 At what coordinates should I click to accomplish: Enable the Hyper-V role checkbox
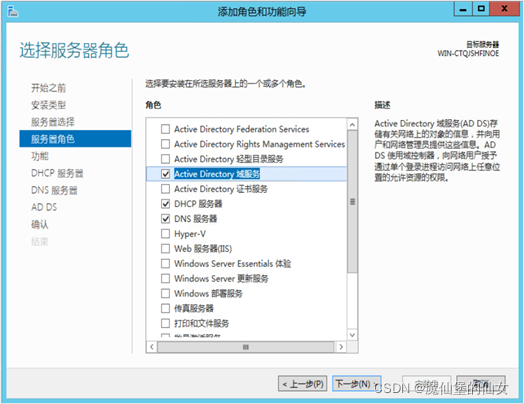[165, 234]
